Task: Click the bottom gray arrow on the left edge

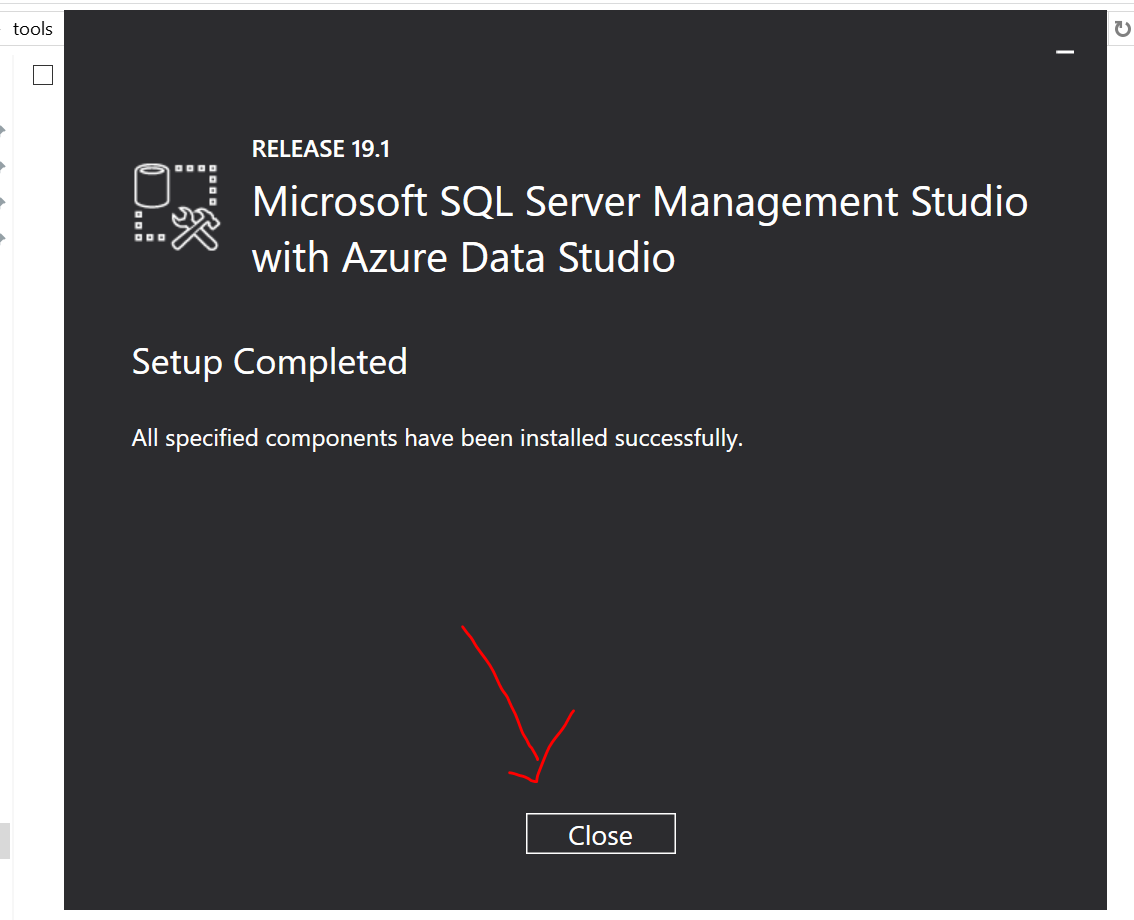Action: tap(2, 238)
